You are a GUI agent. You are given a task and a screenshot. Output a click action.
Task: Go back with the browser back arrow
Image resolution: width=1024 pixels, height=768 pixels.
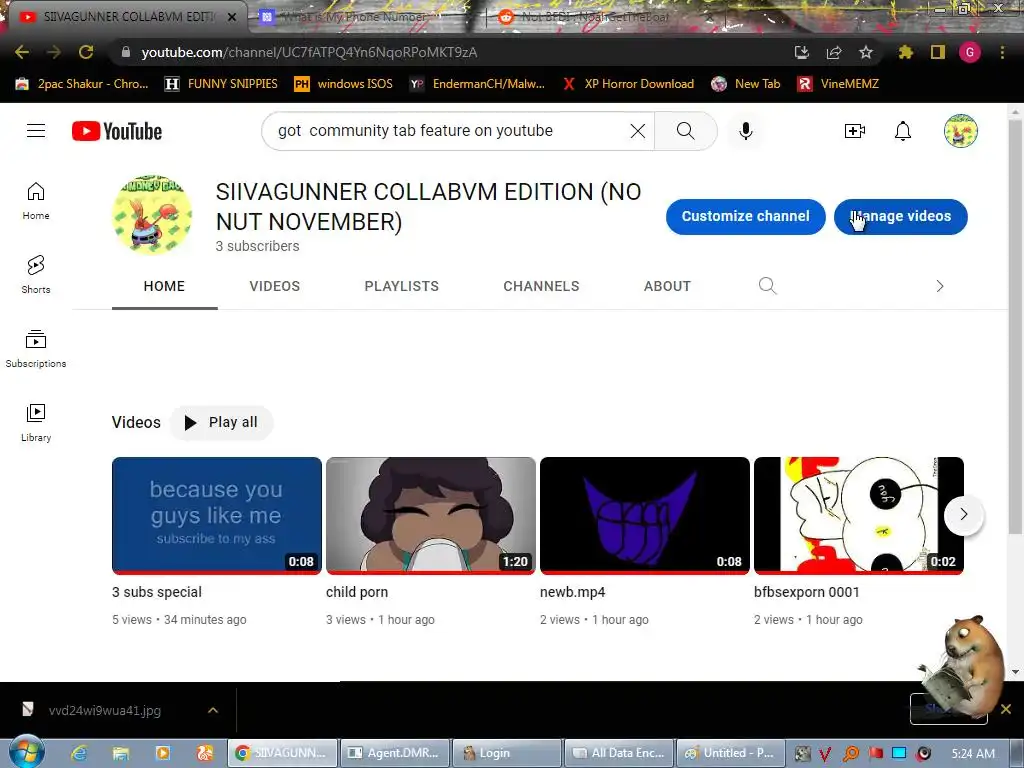pos(22,52)
